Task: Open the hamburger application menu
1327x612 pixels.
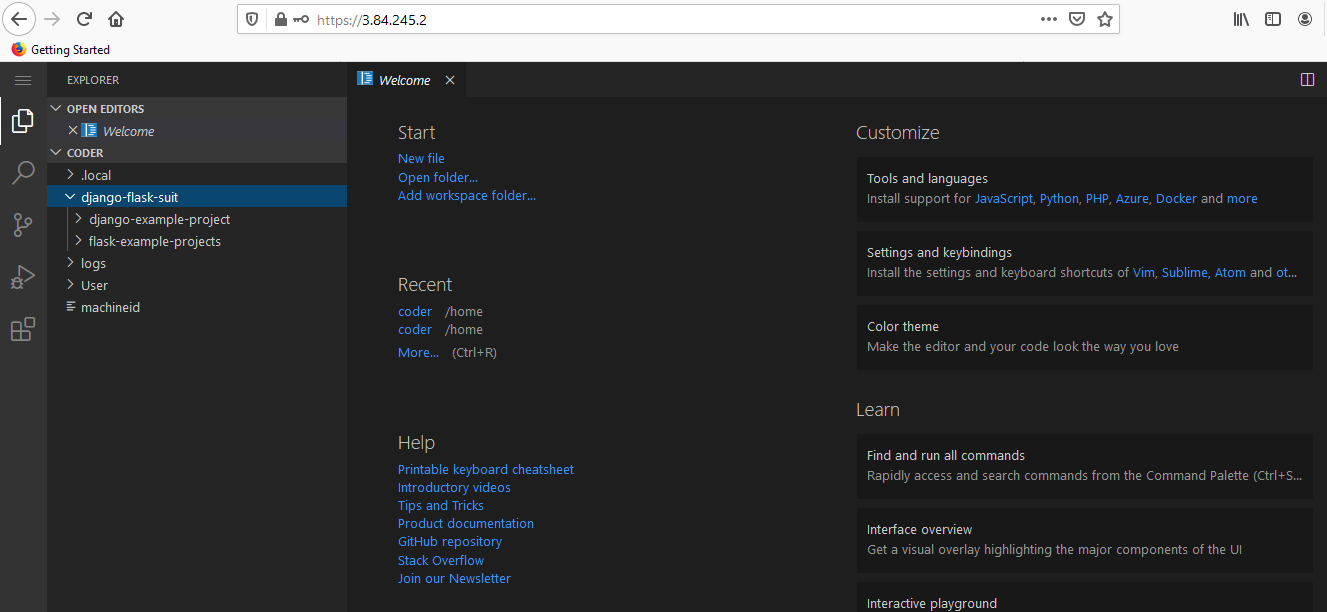Action: pyautogui.click(x=22, y=80)
